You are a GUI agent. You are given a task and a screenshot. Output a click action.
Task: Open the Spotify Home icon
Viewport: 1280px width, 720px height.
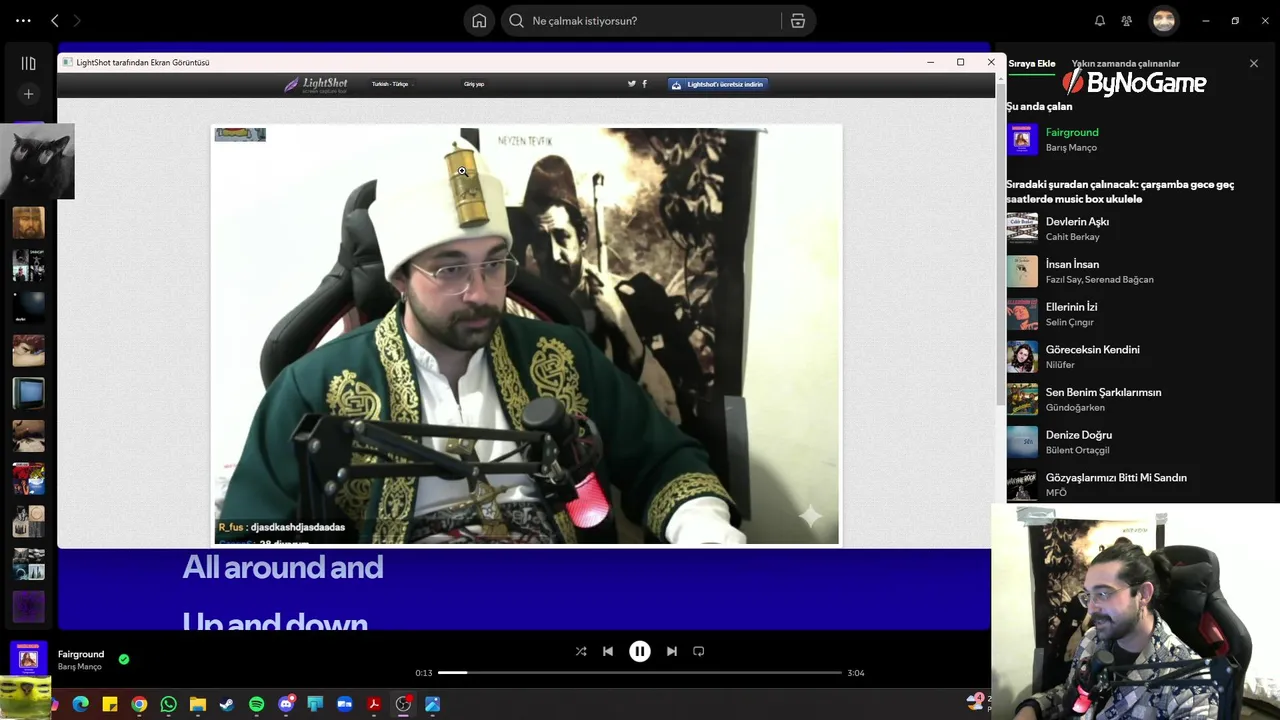click(479, 21)
